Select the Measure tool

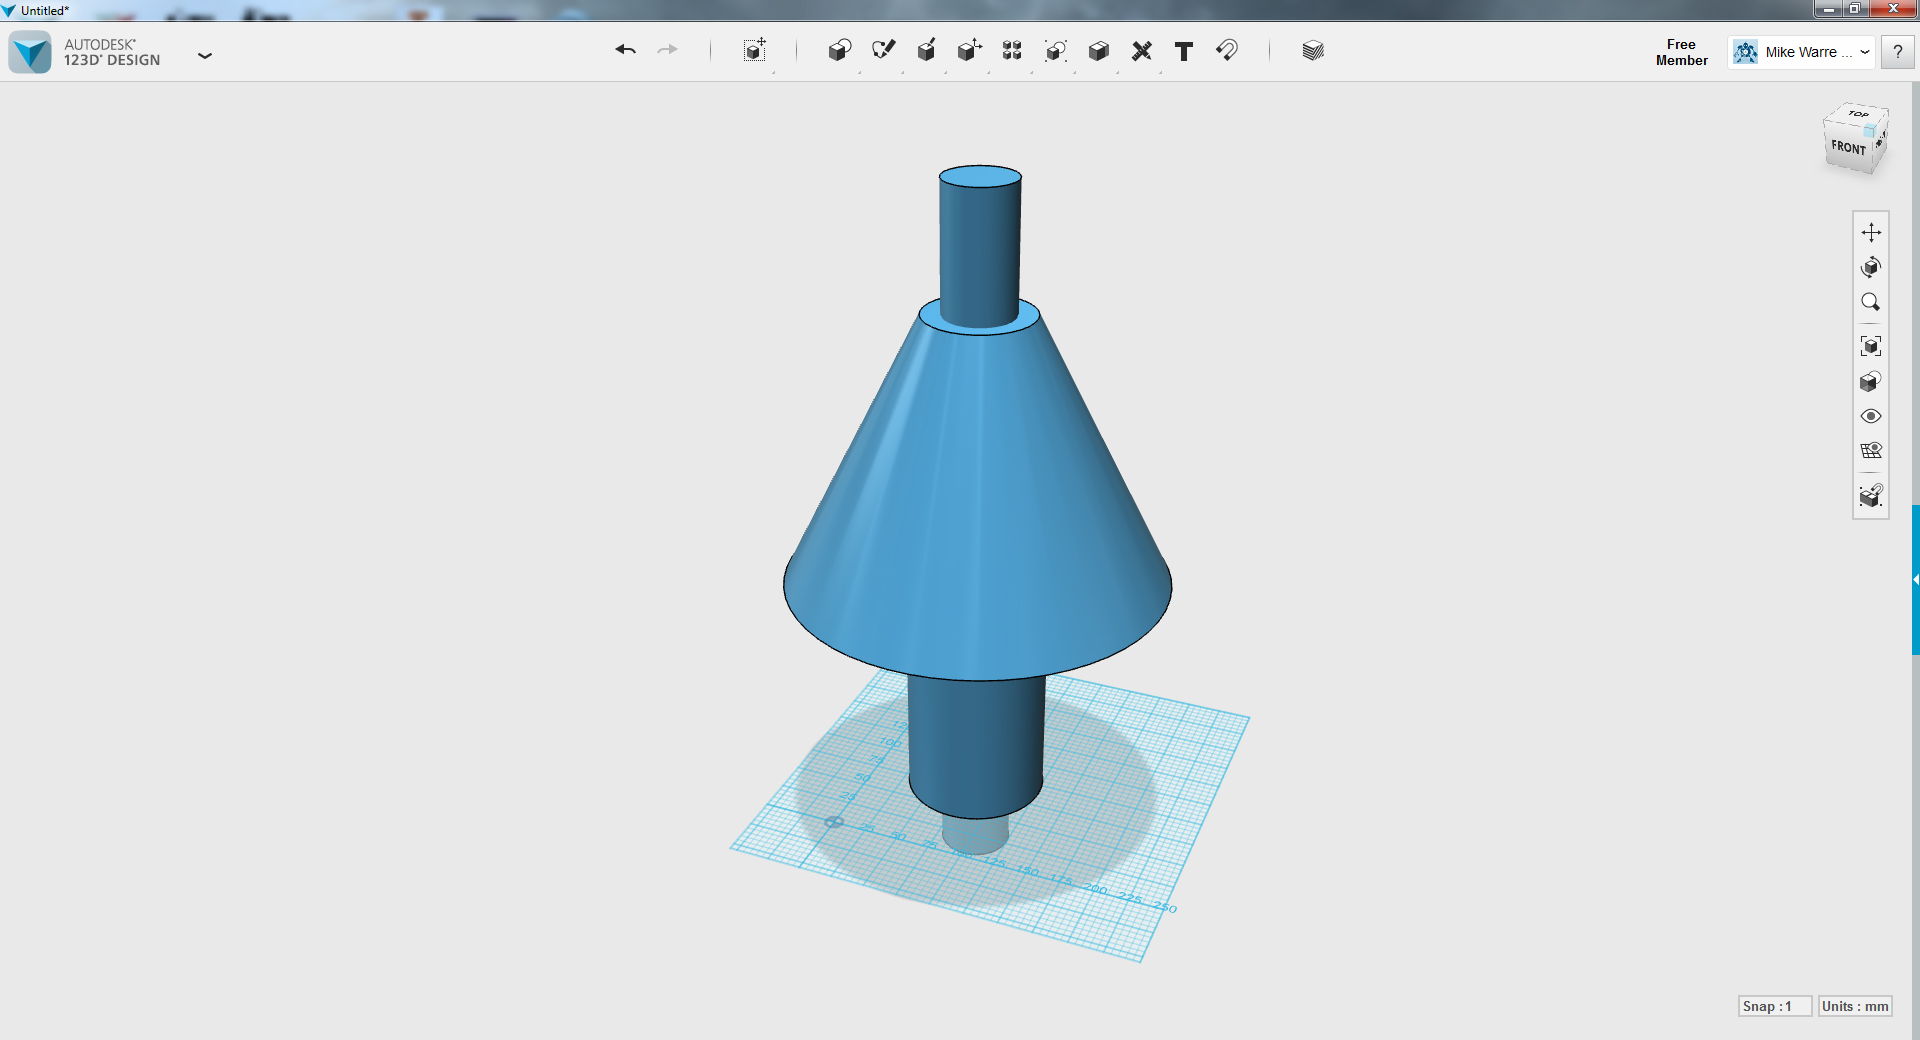pos(1141,50)
